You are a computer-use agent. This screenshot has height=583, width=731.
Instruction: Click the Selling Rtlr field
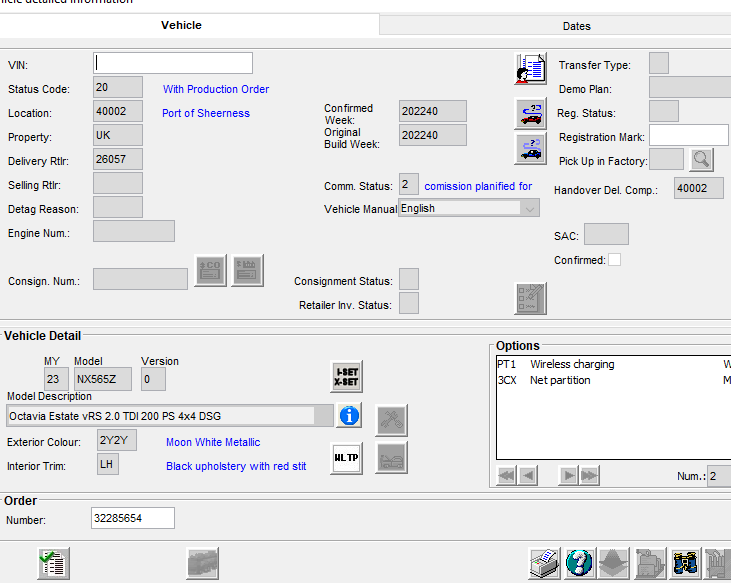[118, 183]
